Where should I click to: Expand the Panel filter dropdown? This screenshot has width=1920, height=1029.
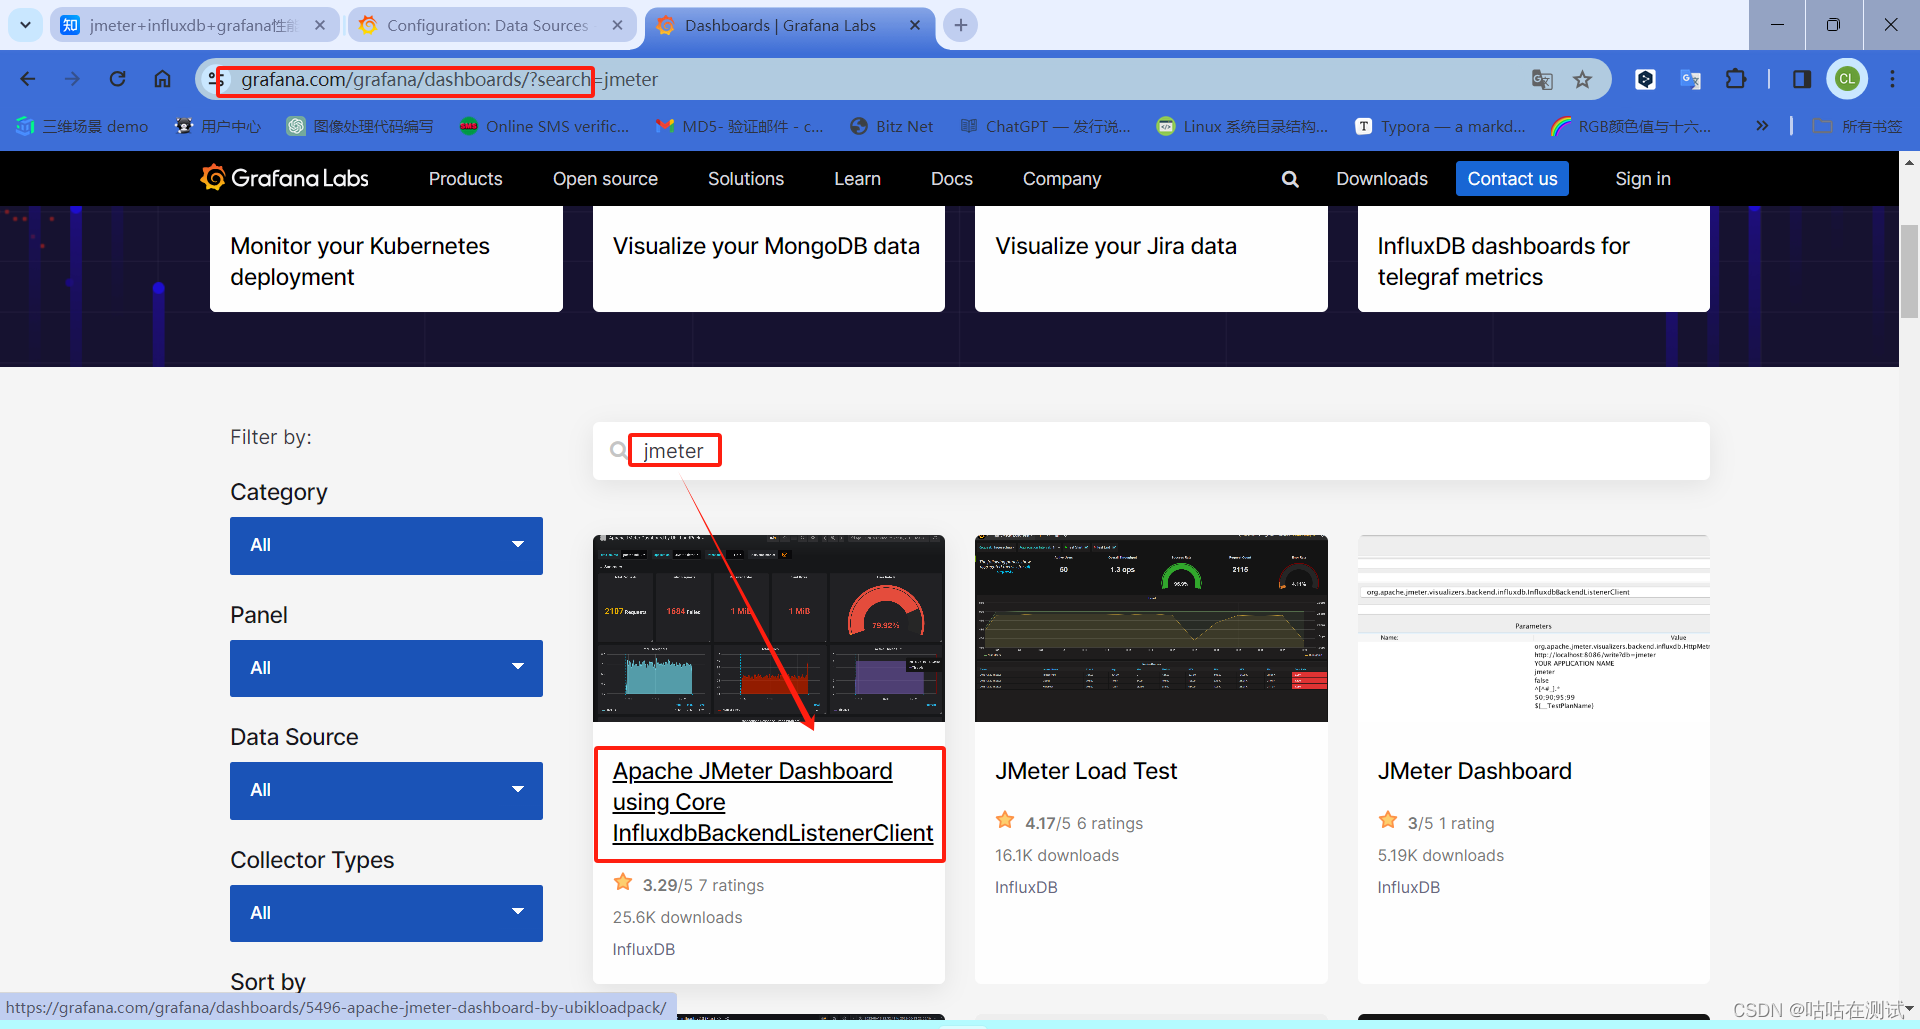[386, 668]
